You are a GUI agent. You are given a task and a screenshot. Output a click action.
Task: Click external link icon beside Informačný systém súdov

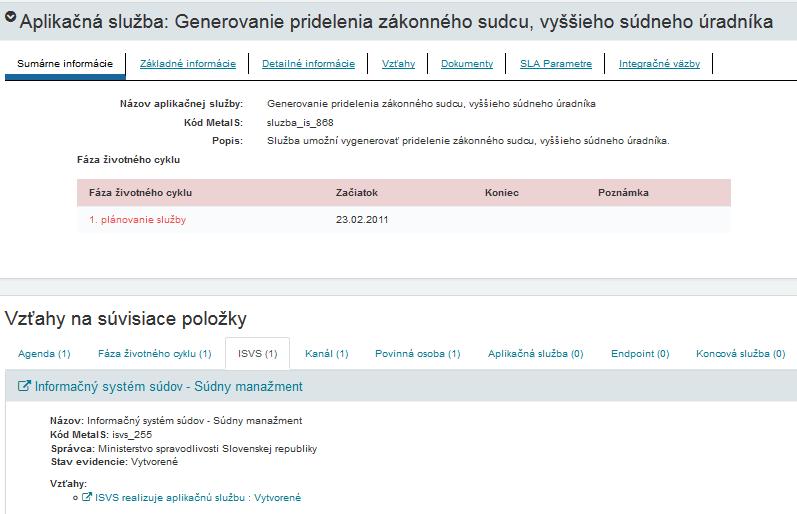(x=25, y=386)
